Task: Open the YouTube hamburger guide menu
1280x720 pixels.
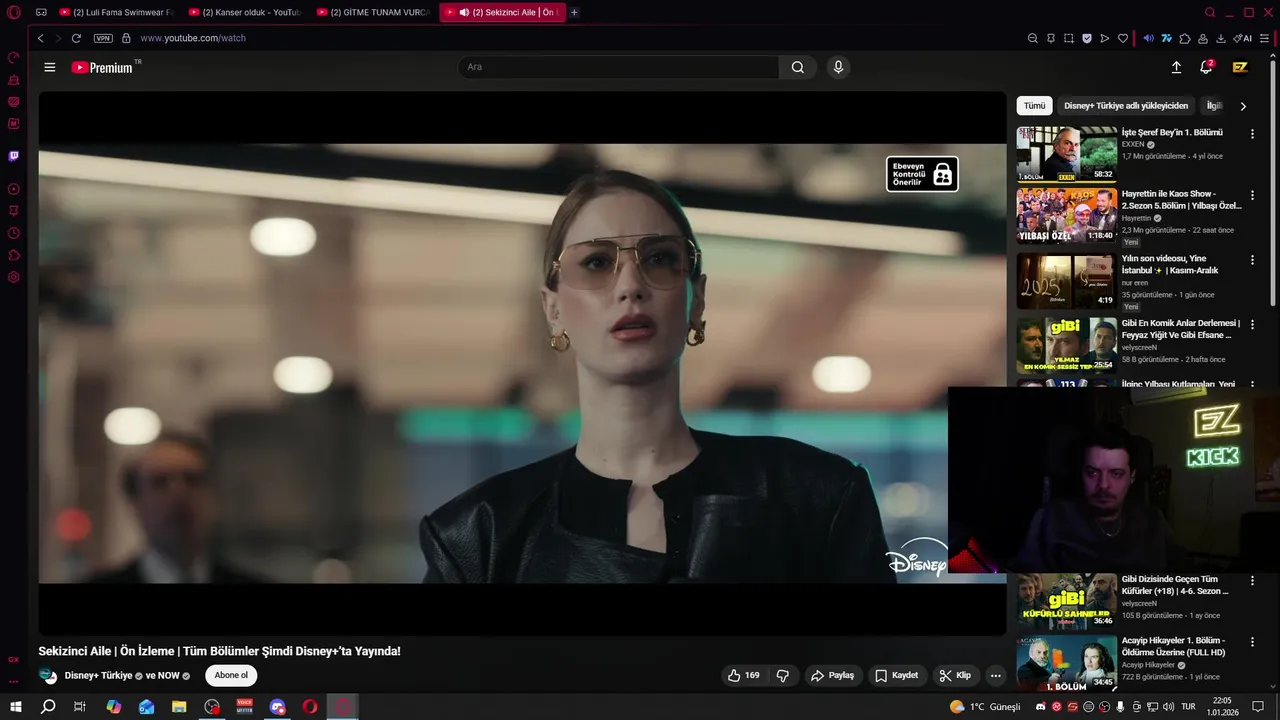Action: point(50,67)
